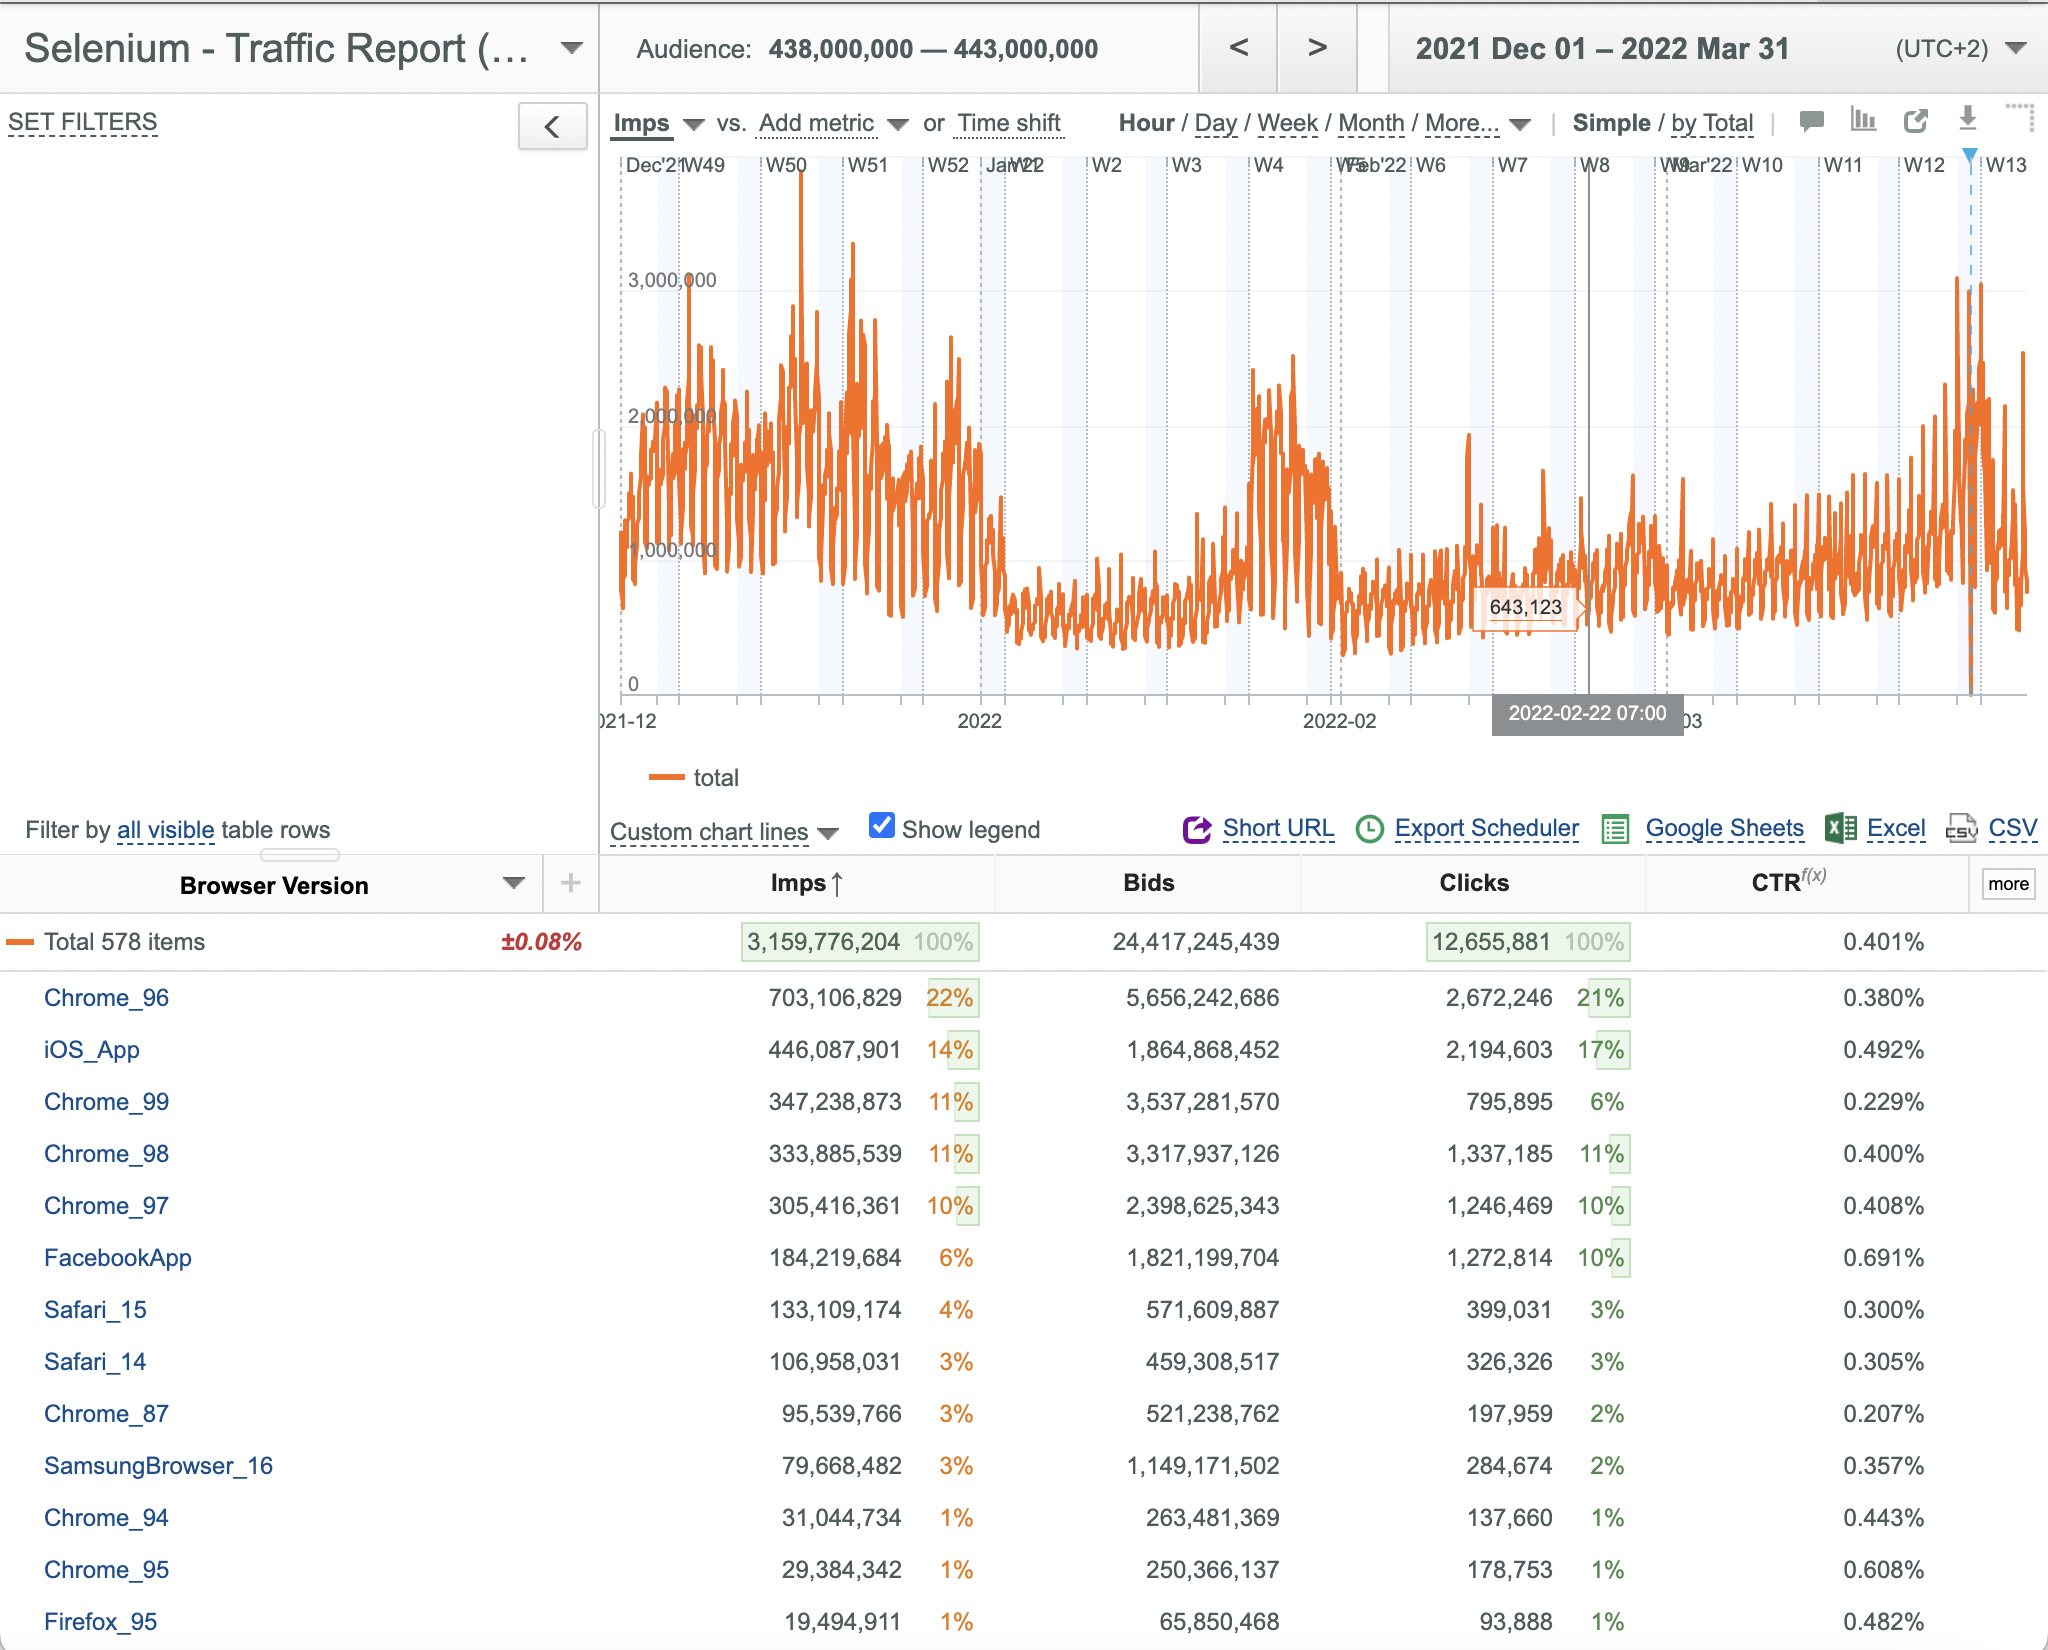Click the blue timeline marker above W13
The image size is (2048, 1650).
[x=1970, y=155]
